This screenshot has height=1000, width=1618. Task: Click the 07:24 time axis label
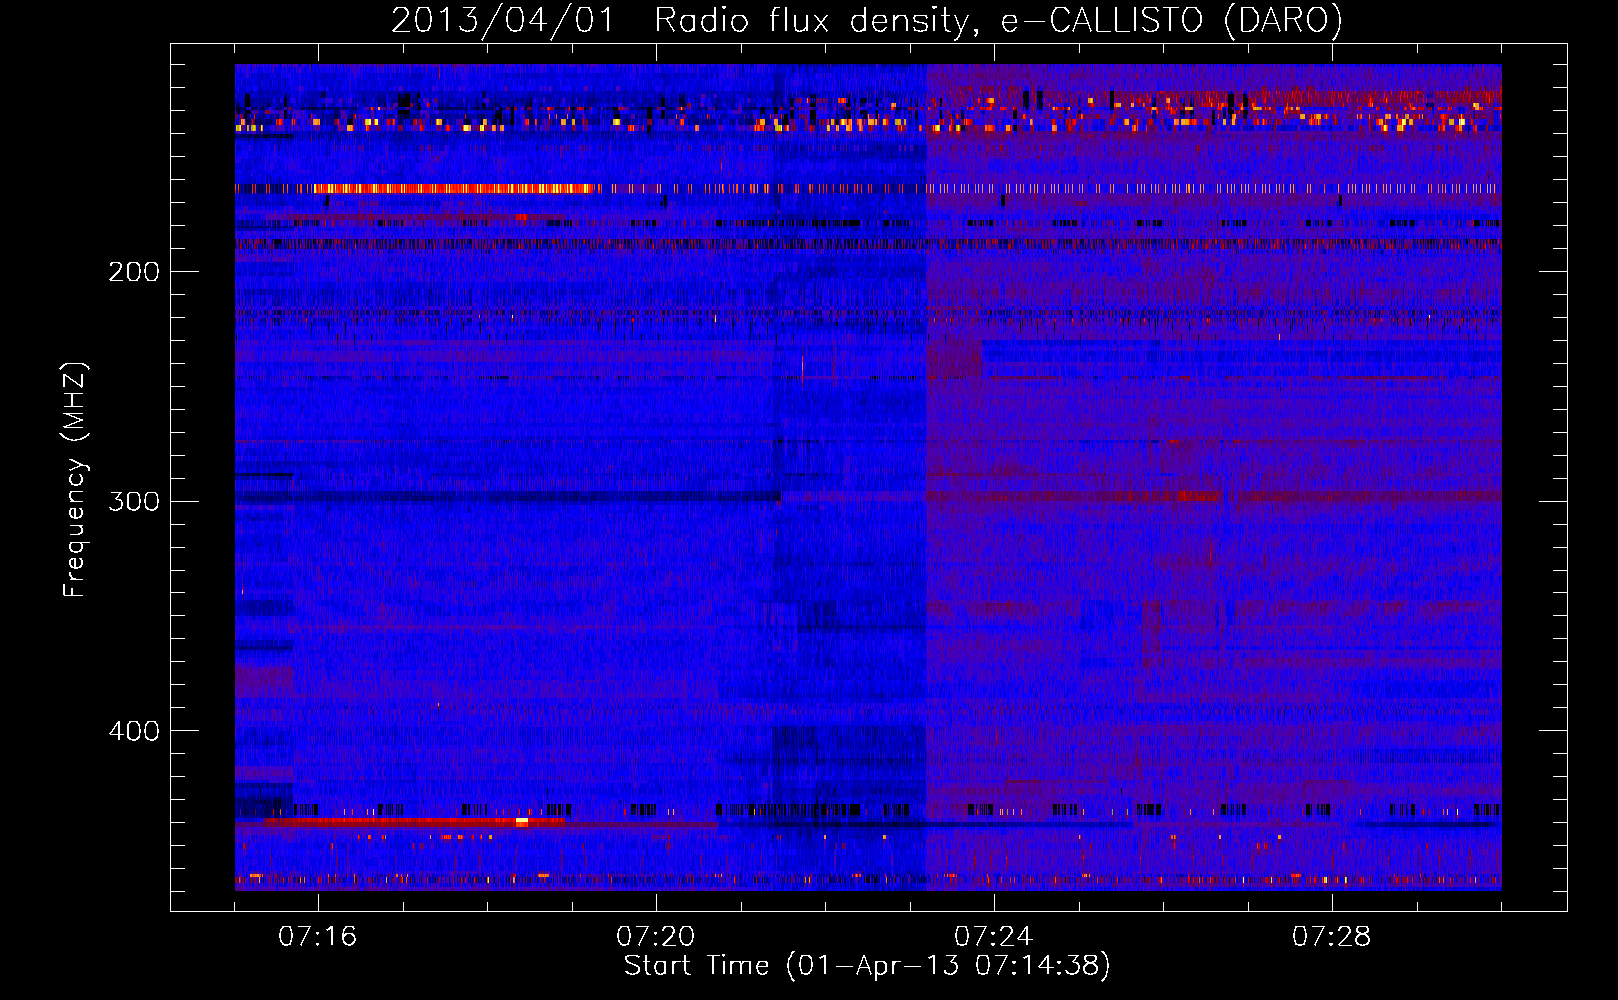[x=994, y=937]
